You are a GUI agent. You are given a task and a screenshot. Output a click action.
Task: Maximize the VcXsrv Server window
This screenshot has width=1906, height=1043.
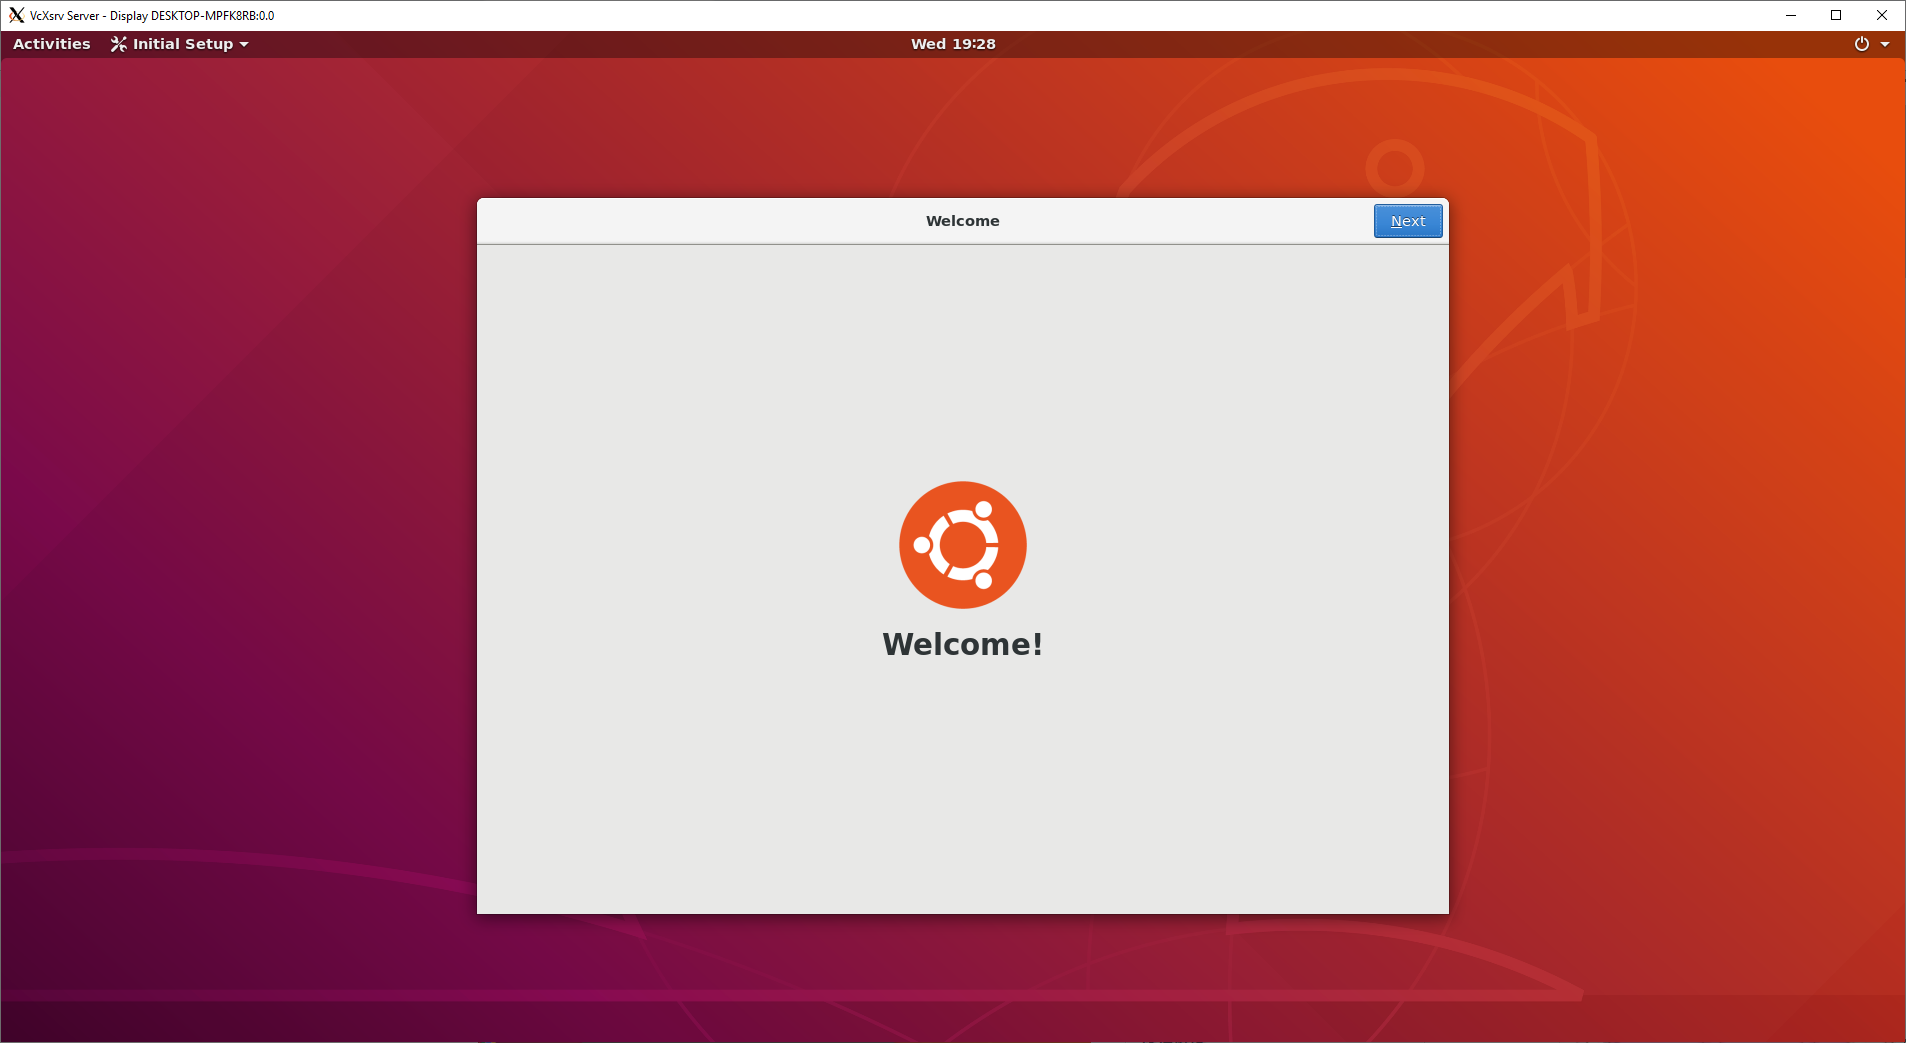coord(1836,15)
